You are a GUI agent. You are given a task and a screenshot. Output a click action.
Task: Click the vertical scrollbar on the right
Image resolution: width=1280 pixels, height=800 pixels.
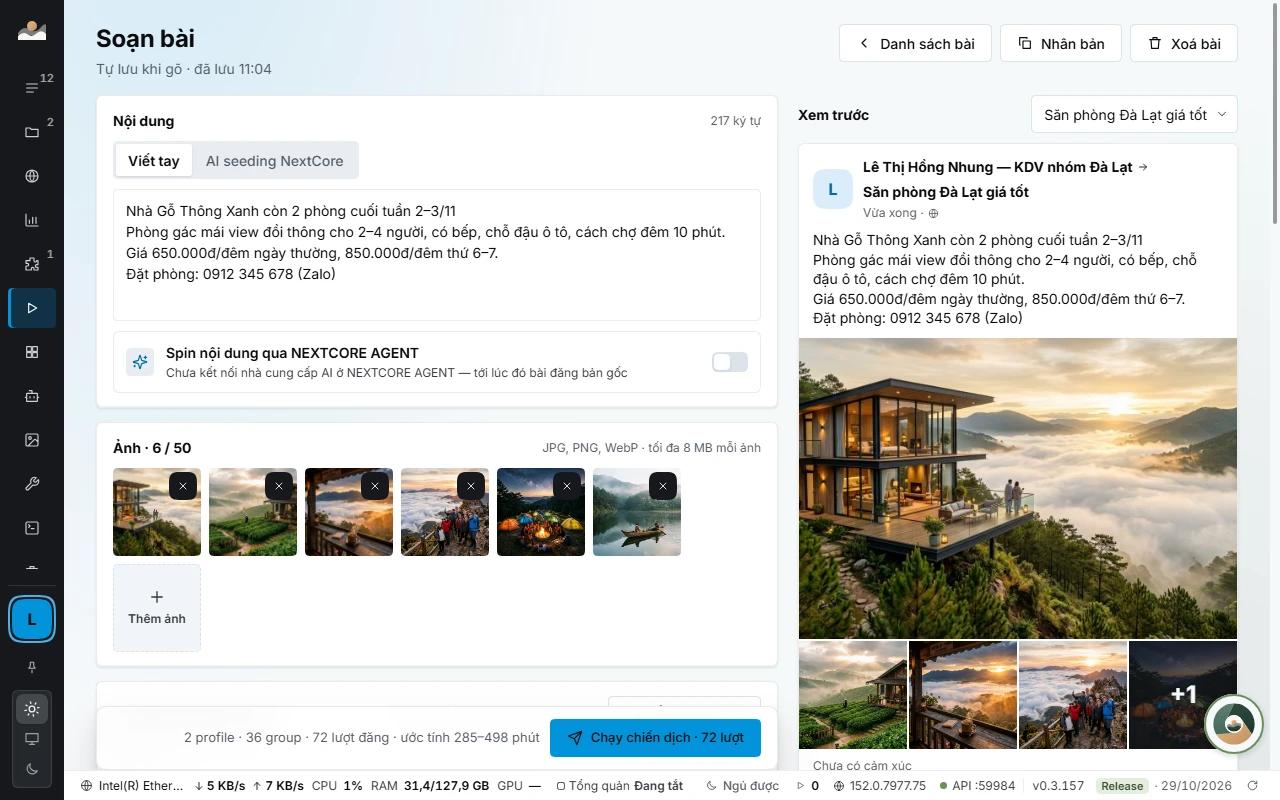click(x=1275, y=112)
